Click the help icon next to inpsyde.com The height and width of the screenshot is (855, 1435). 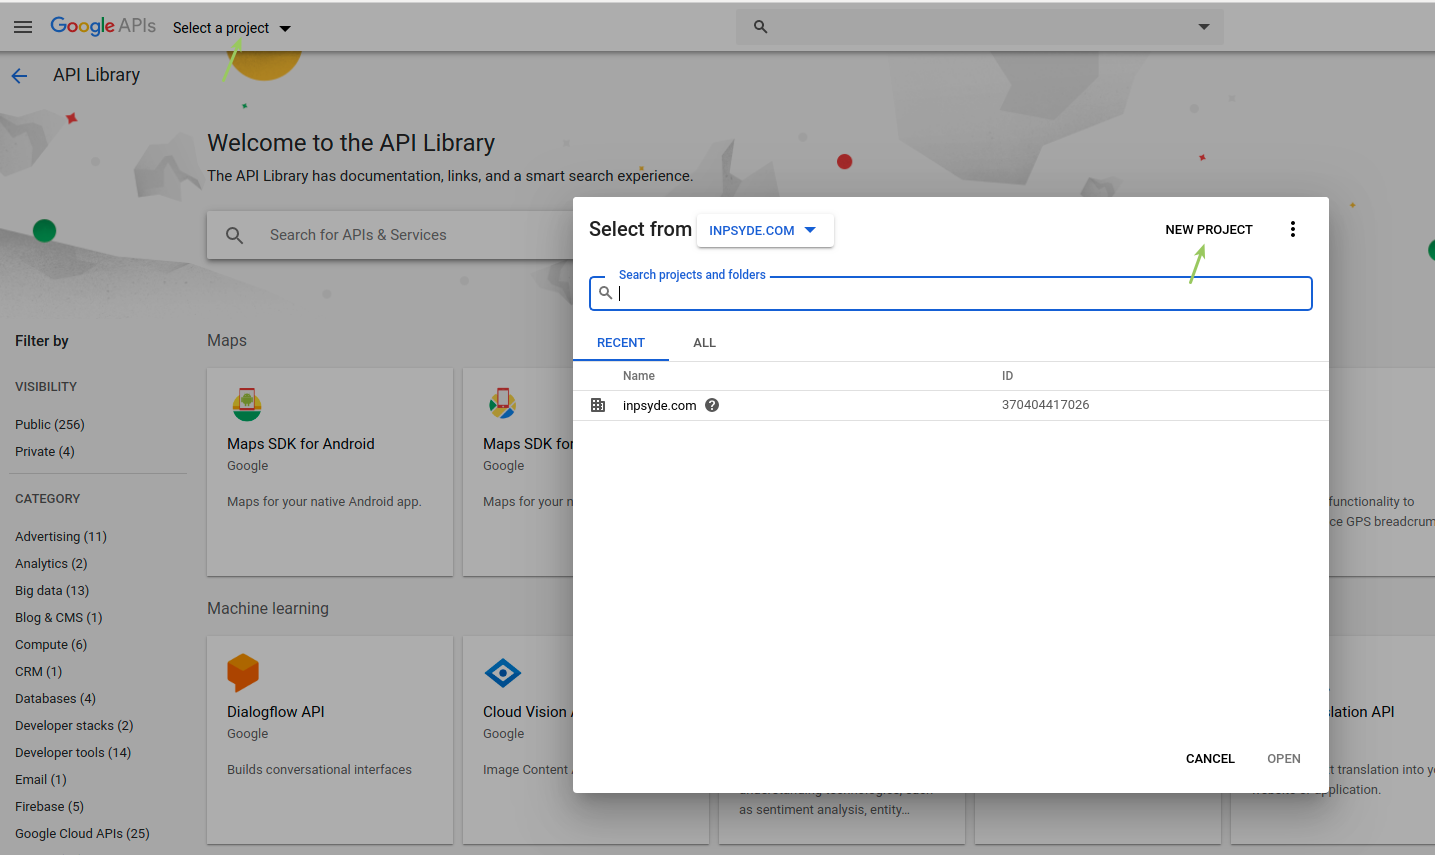[711, 405]
